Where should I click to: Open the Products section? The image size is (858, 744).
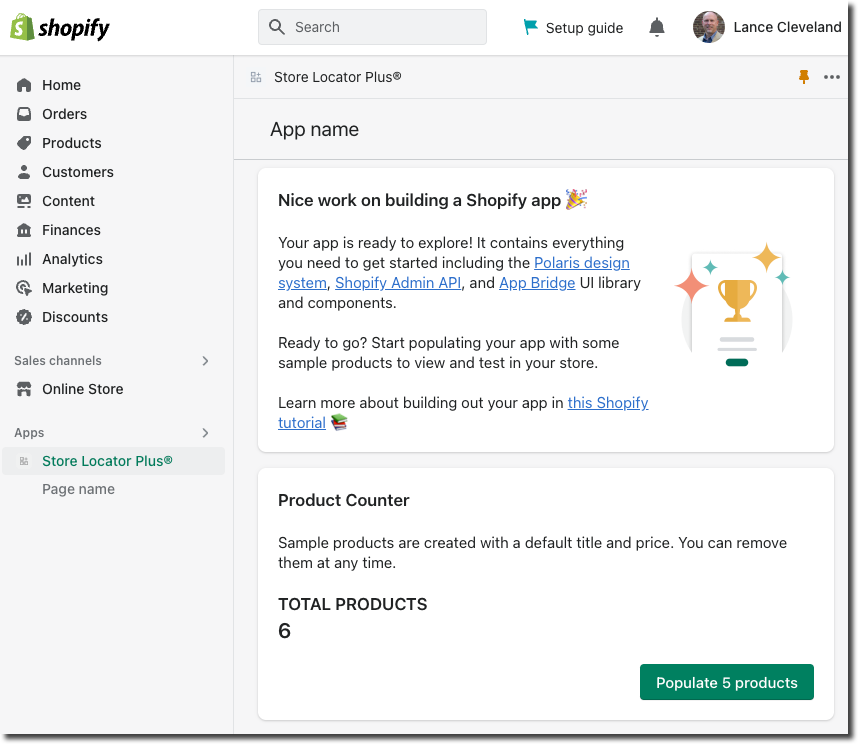coord(70,143)
